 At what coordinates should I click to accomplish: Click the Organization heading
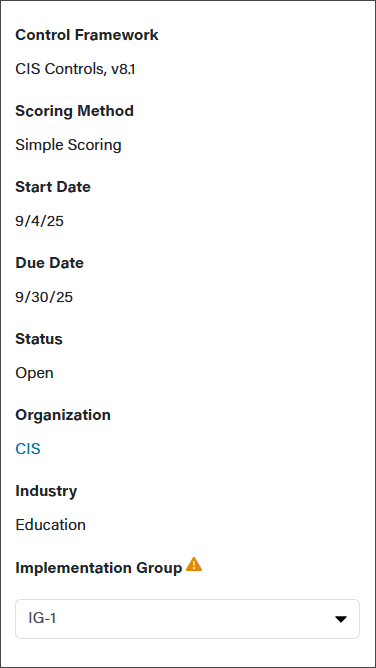(63, 415)
